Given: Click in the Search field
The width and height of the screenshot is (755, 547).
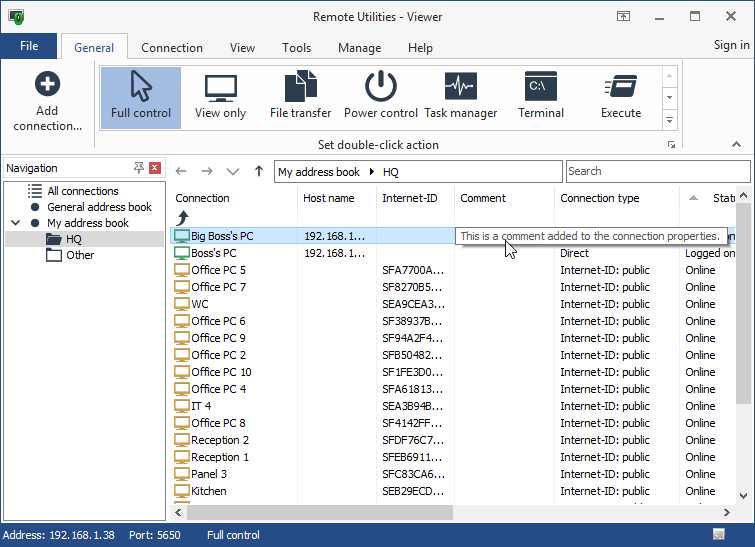Looking at the screenshot, I should point(658,171).
